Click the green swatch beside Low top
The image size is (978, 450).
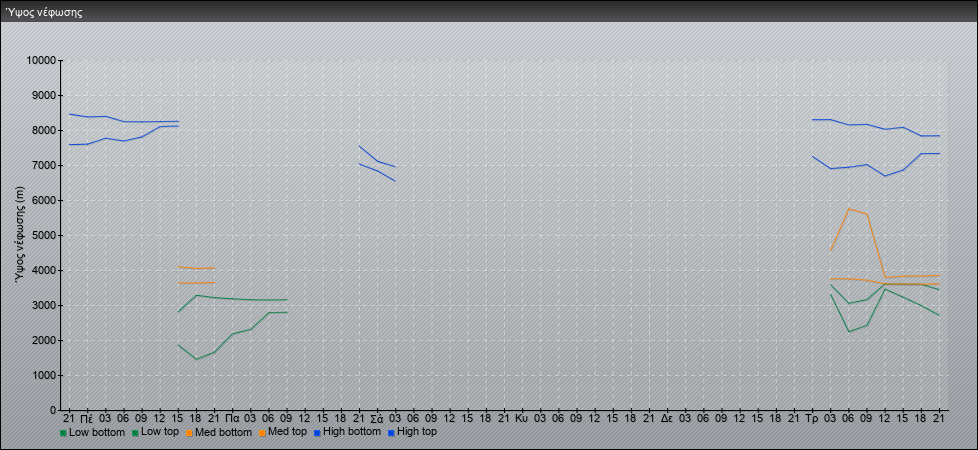coord(137,432)
